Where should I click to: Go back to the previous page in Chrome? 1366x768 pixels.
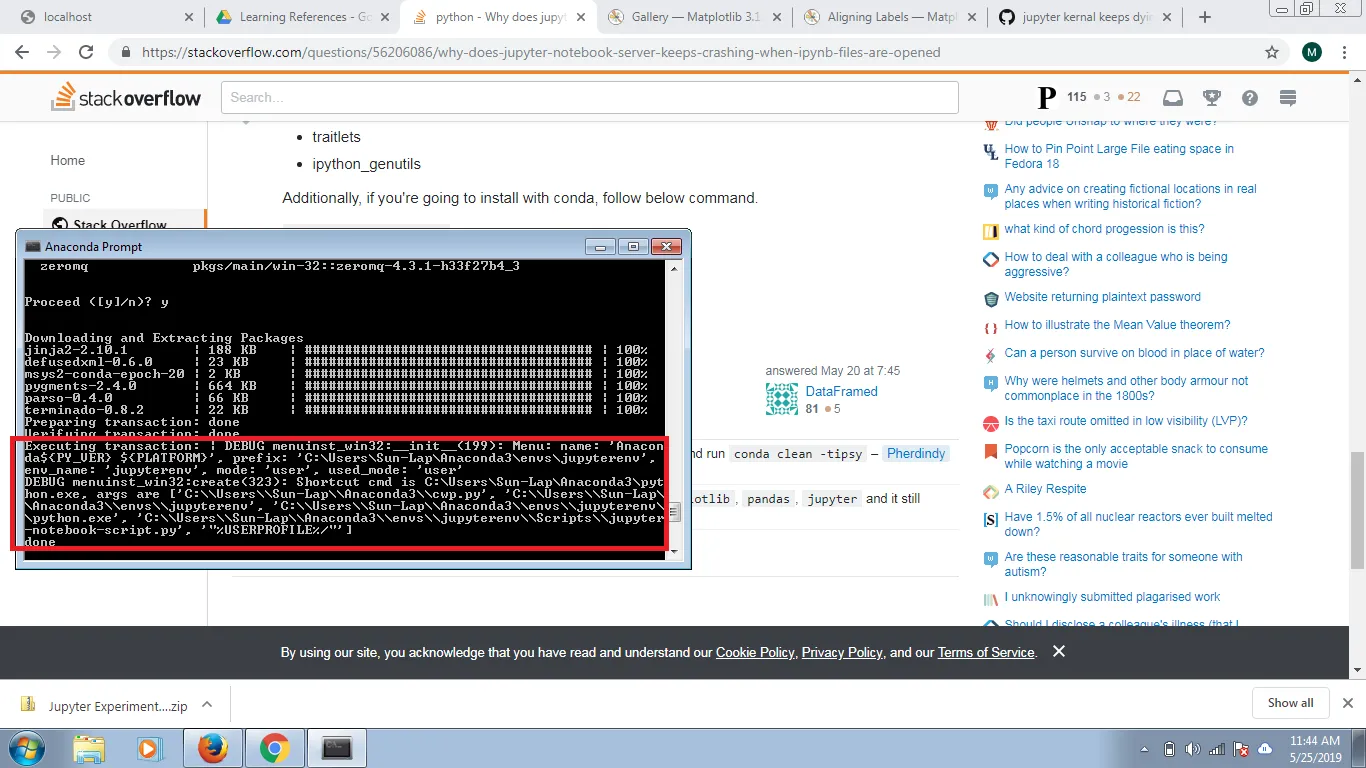click(22, 52)
